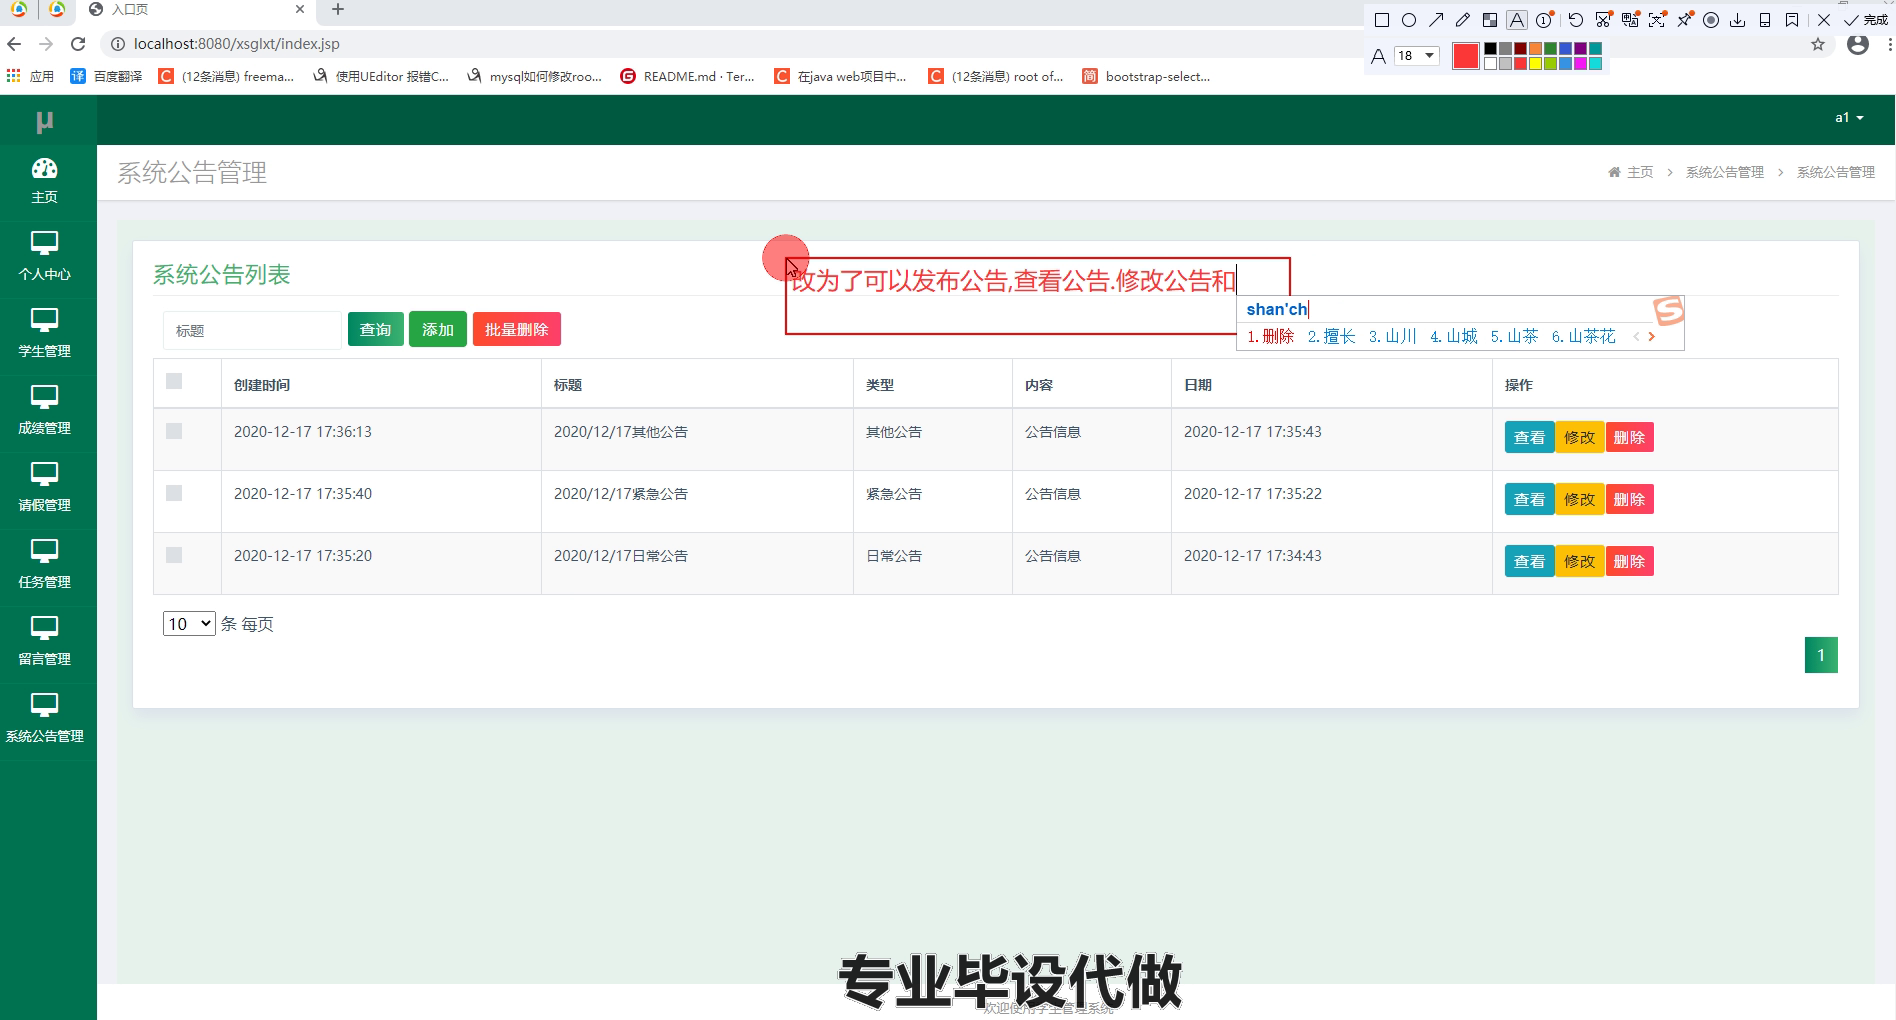Check the row for 2020/12/17紧急公告
The image size is (1896, 1020).
pos(174,493)
